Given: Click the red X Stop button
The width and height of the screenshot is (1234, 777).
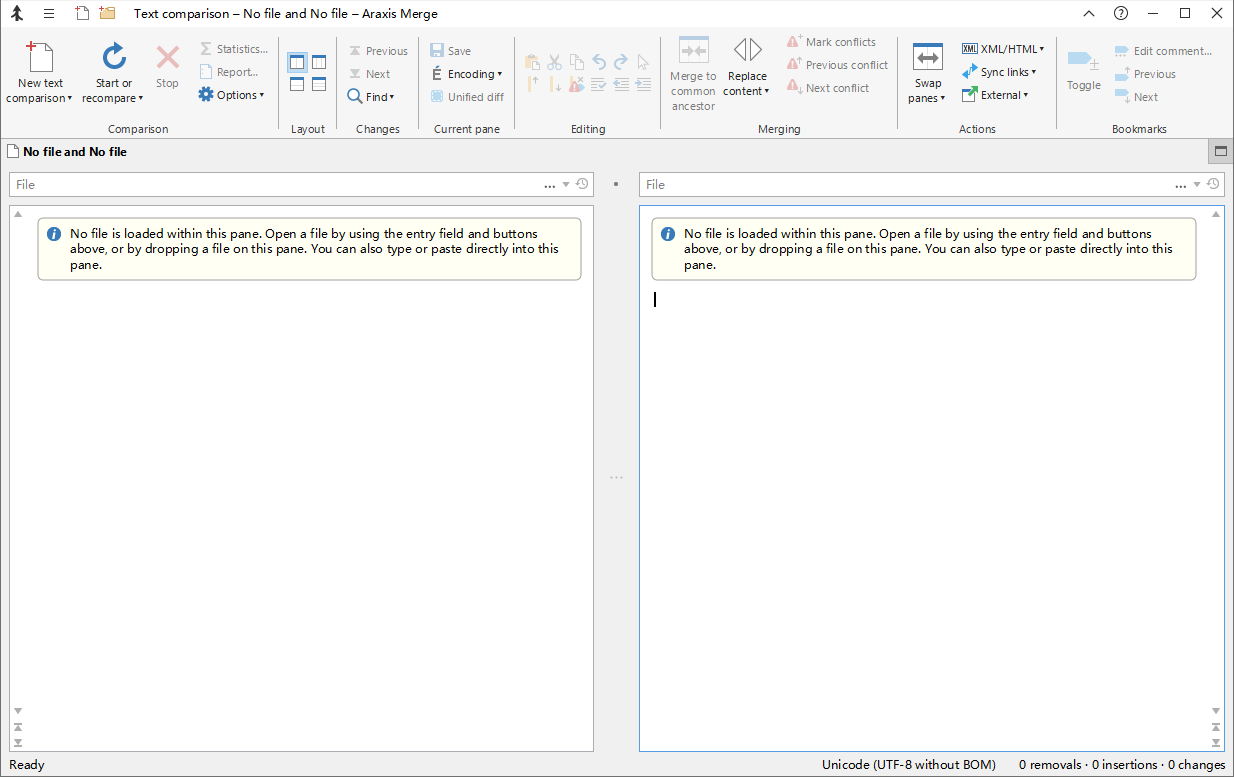Looking at the screenshot, I should pyautogui.click(x=167, y=68).
